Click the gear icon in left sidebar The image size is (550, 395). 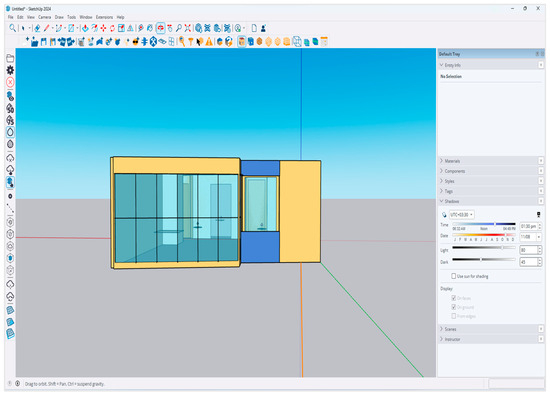coord(10,70)
